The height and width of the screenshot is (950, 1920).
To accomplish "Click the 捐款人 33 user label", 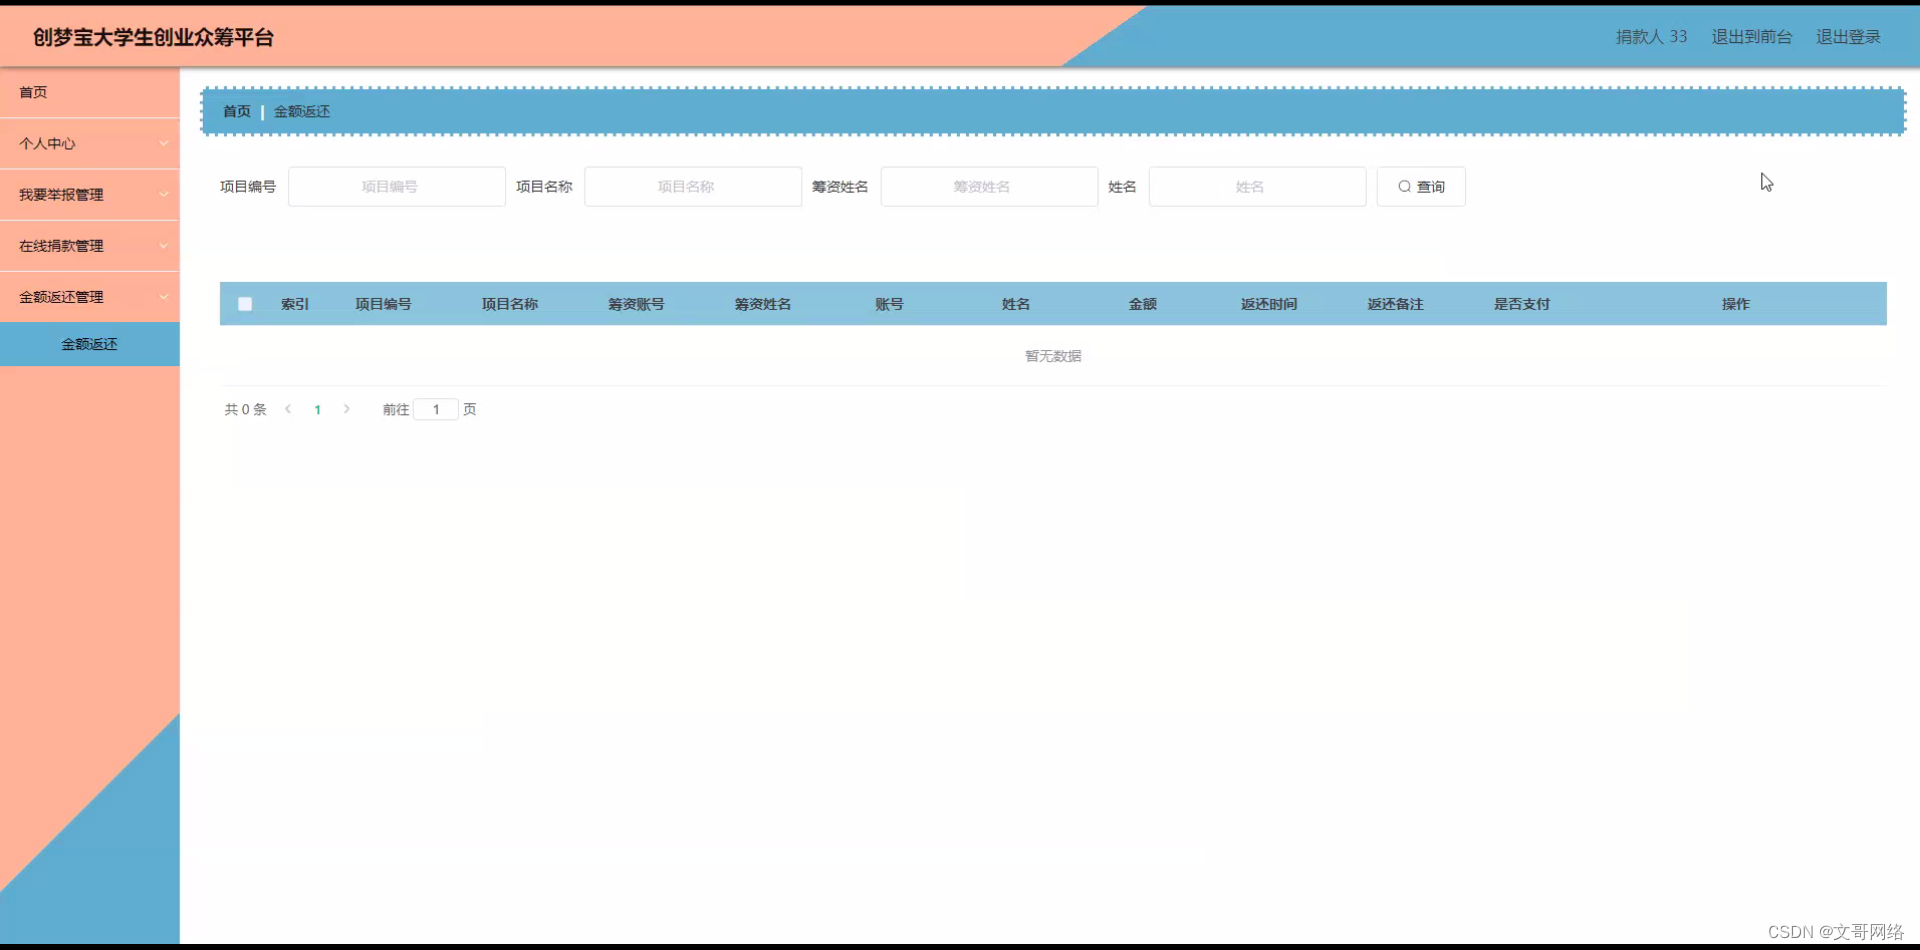I will click(x=1651, y=37).
